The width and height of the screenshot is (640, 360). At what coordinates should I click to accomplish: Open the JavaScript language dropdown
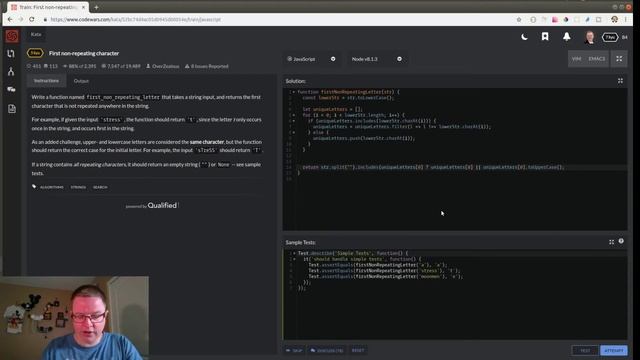[311, 59]
